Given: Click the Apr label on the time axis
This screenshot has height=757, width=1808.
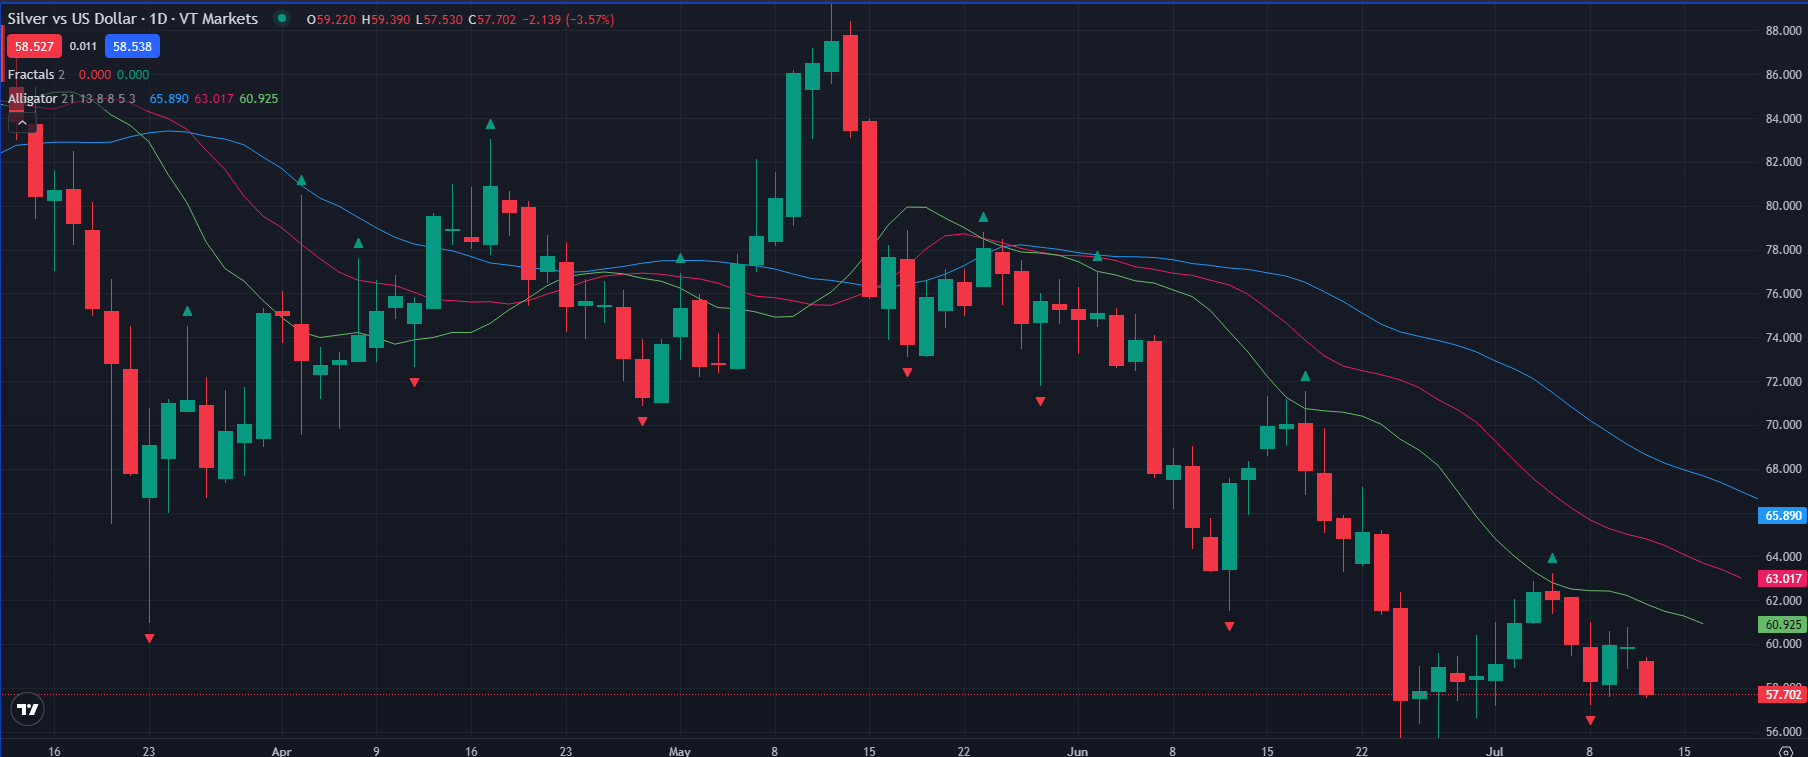Looking at the screenshot, I should pos(282,751).
